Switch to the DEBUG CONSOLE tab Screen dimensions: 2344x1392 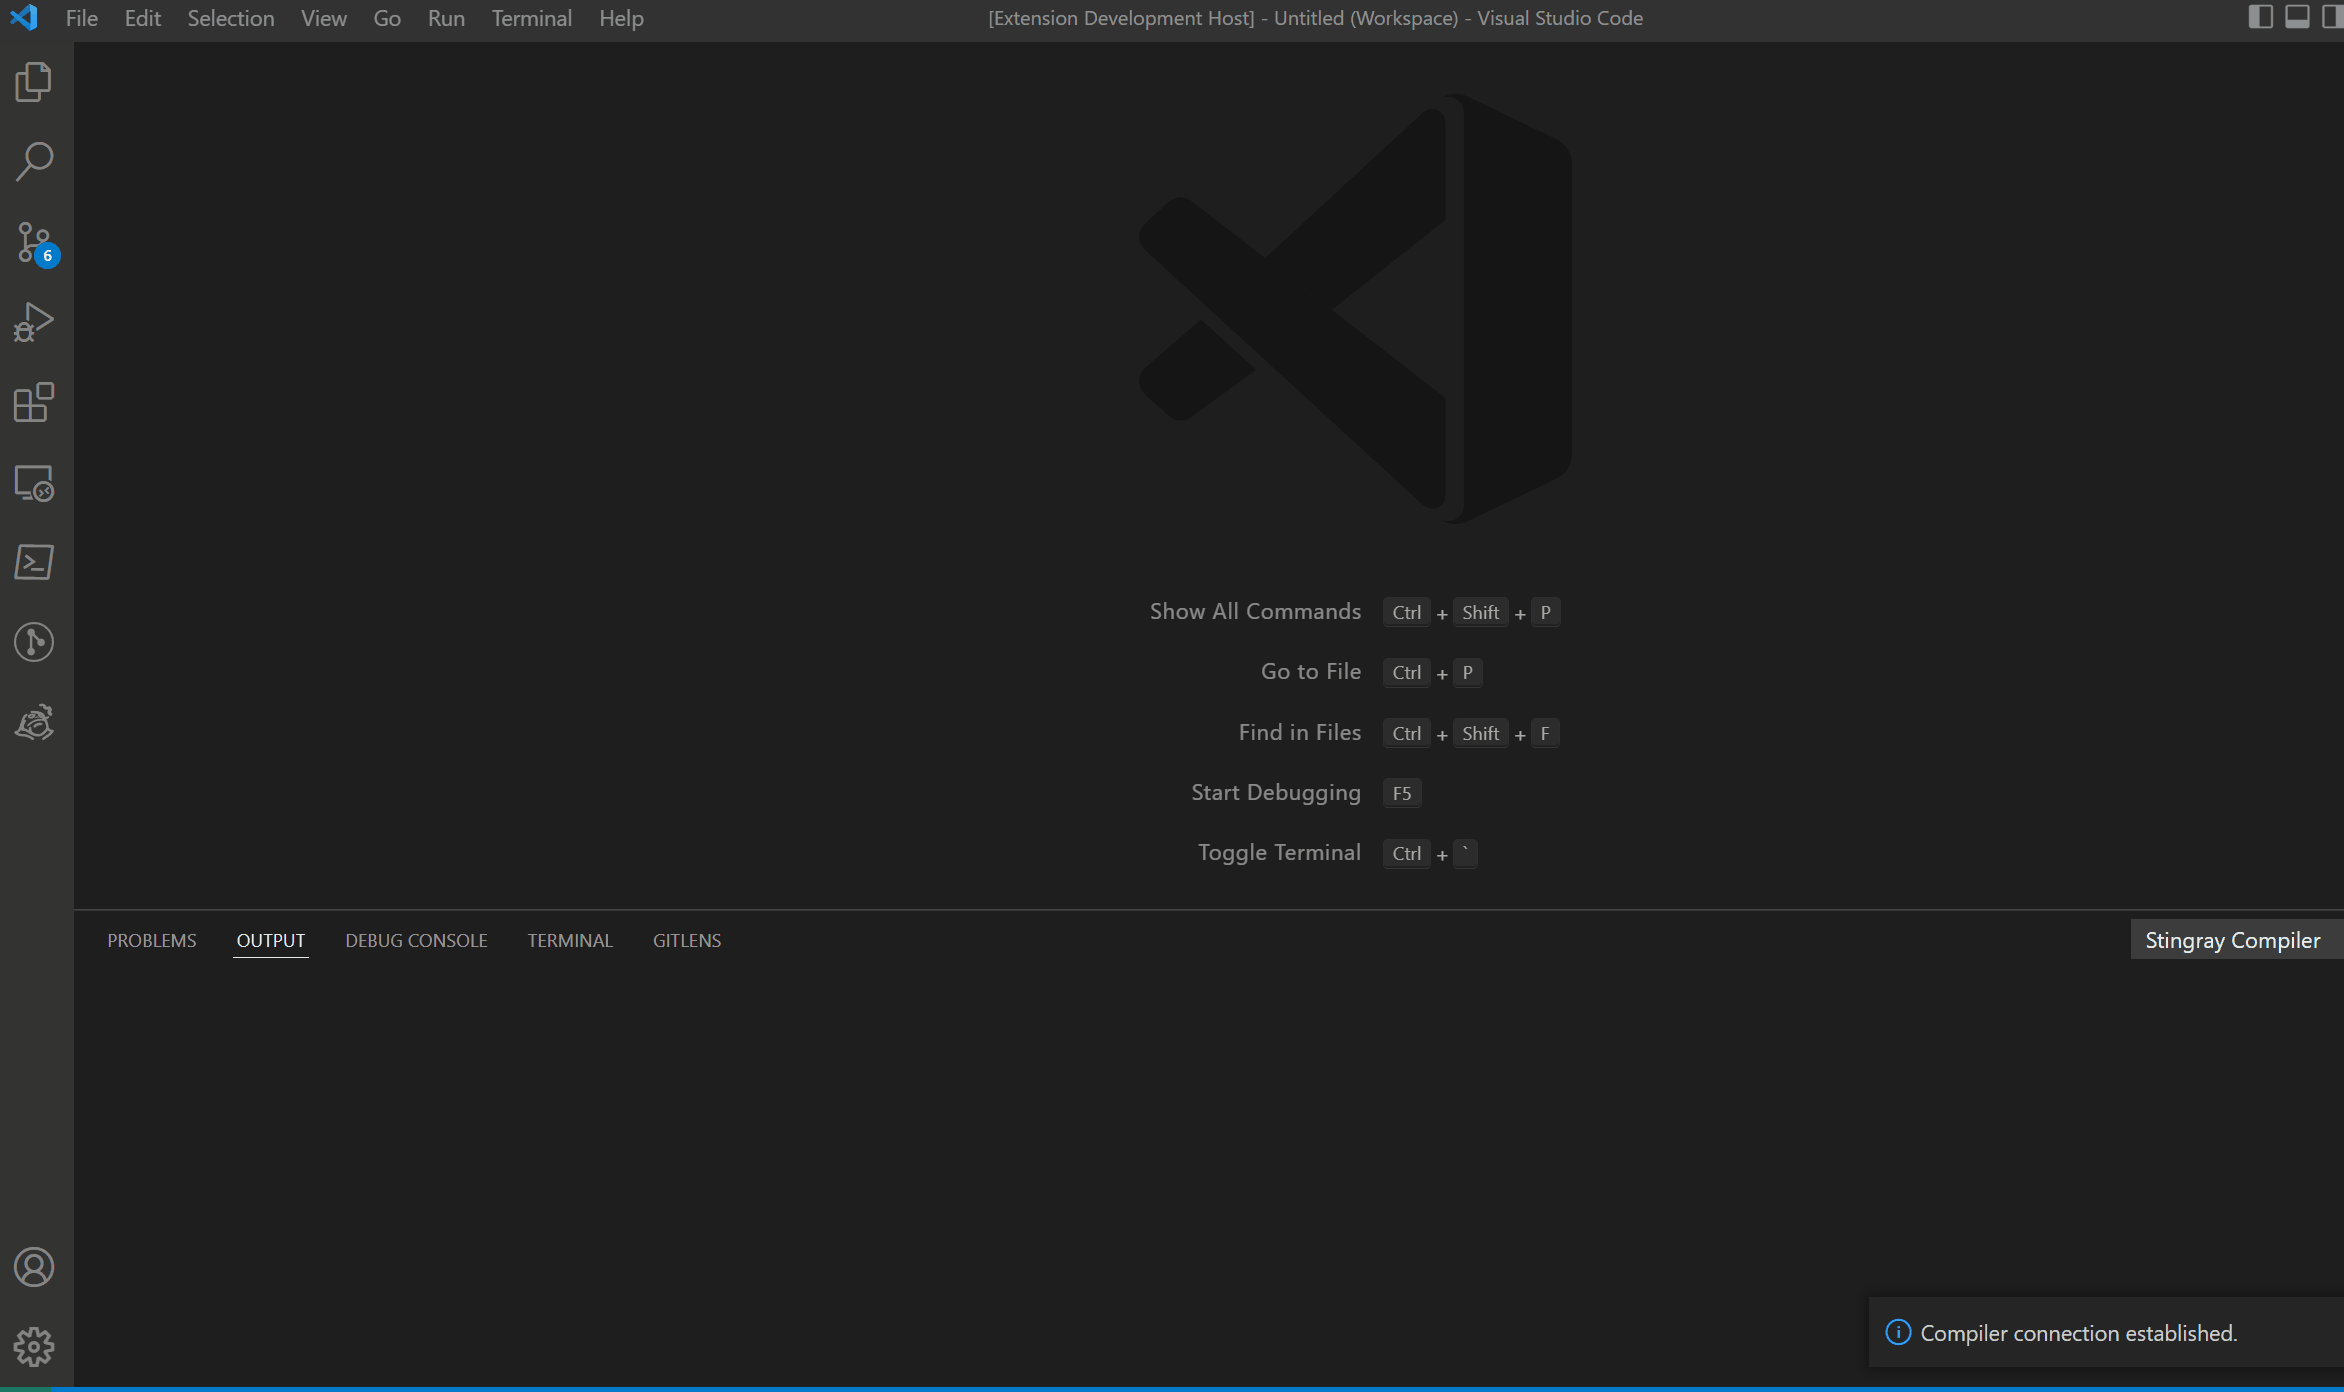point(416,940)
